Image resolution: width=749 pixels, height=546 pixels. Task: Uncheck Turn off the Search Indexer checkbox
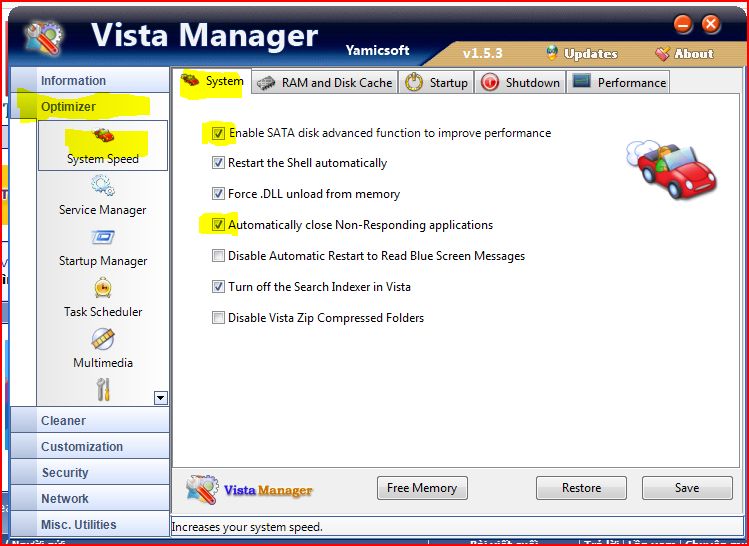(x=218, y=287)
